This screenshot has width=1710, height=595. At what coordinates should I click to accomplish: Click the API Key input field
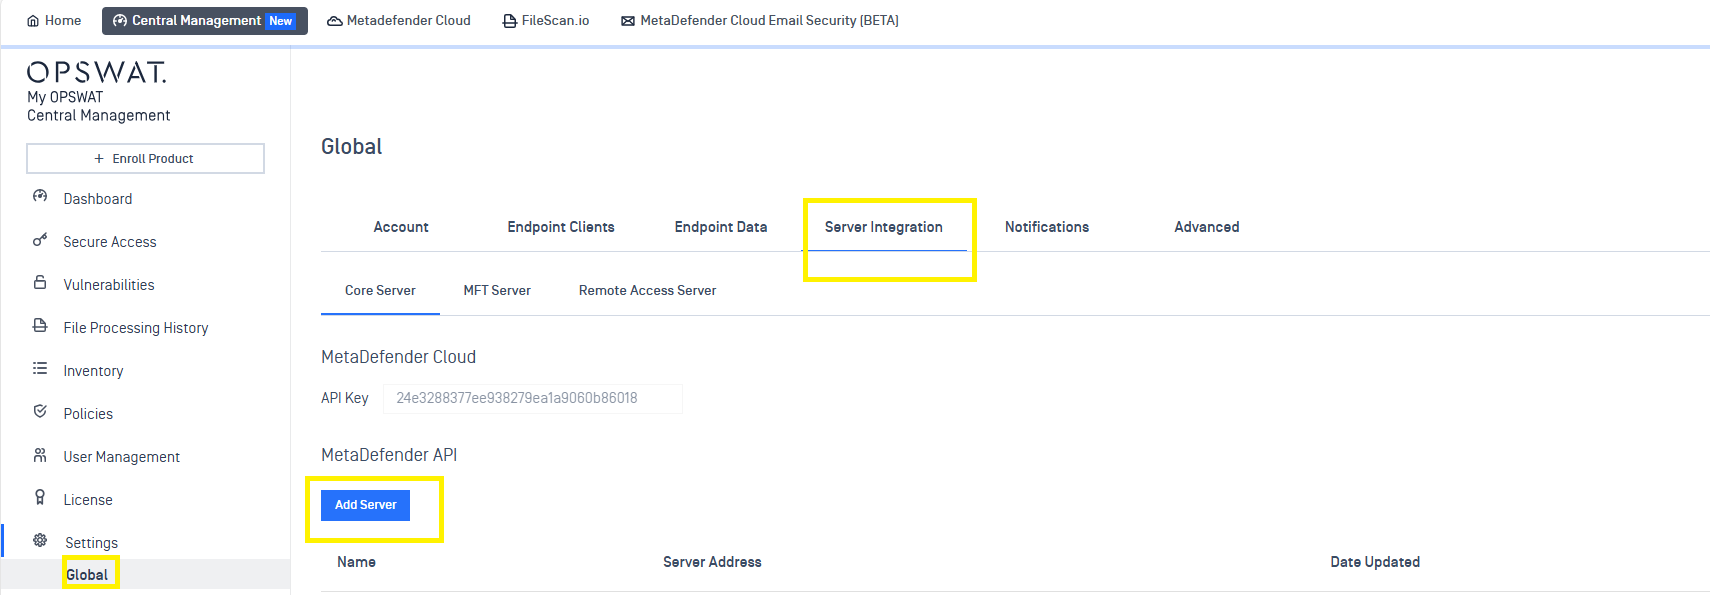click(532, 398)
